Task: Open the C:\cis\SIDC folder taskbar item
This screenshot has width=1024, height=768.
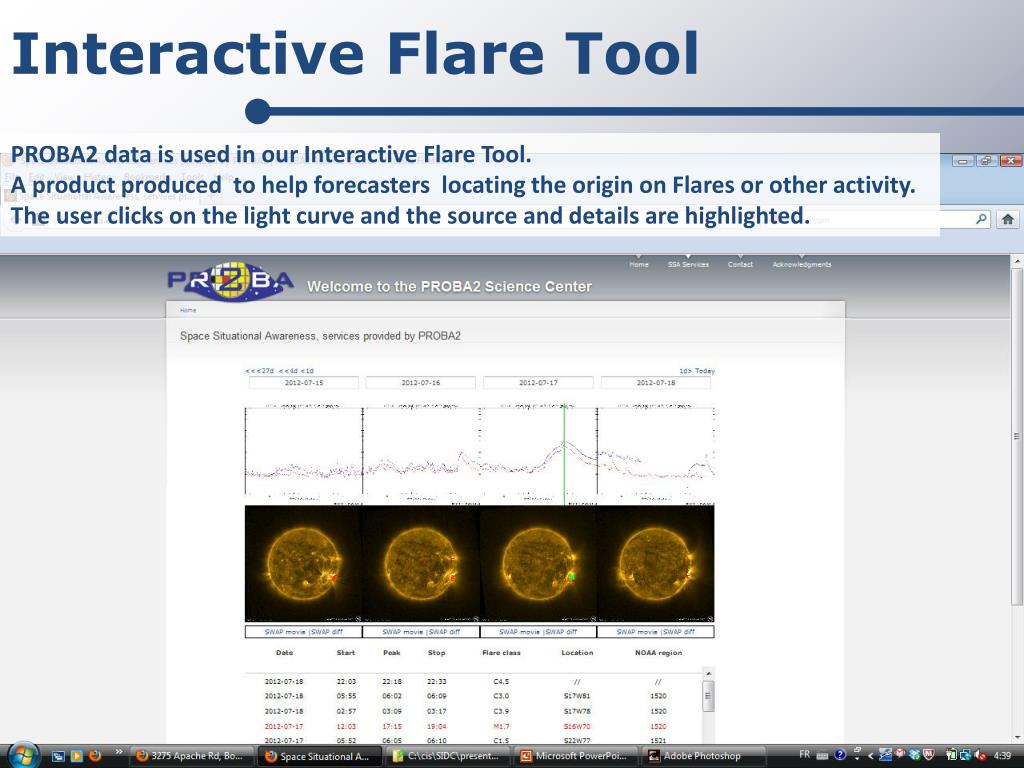Action: [x=447, y=756]
